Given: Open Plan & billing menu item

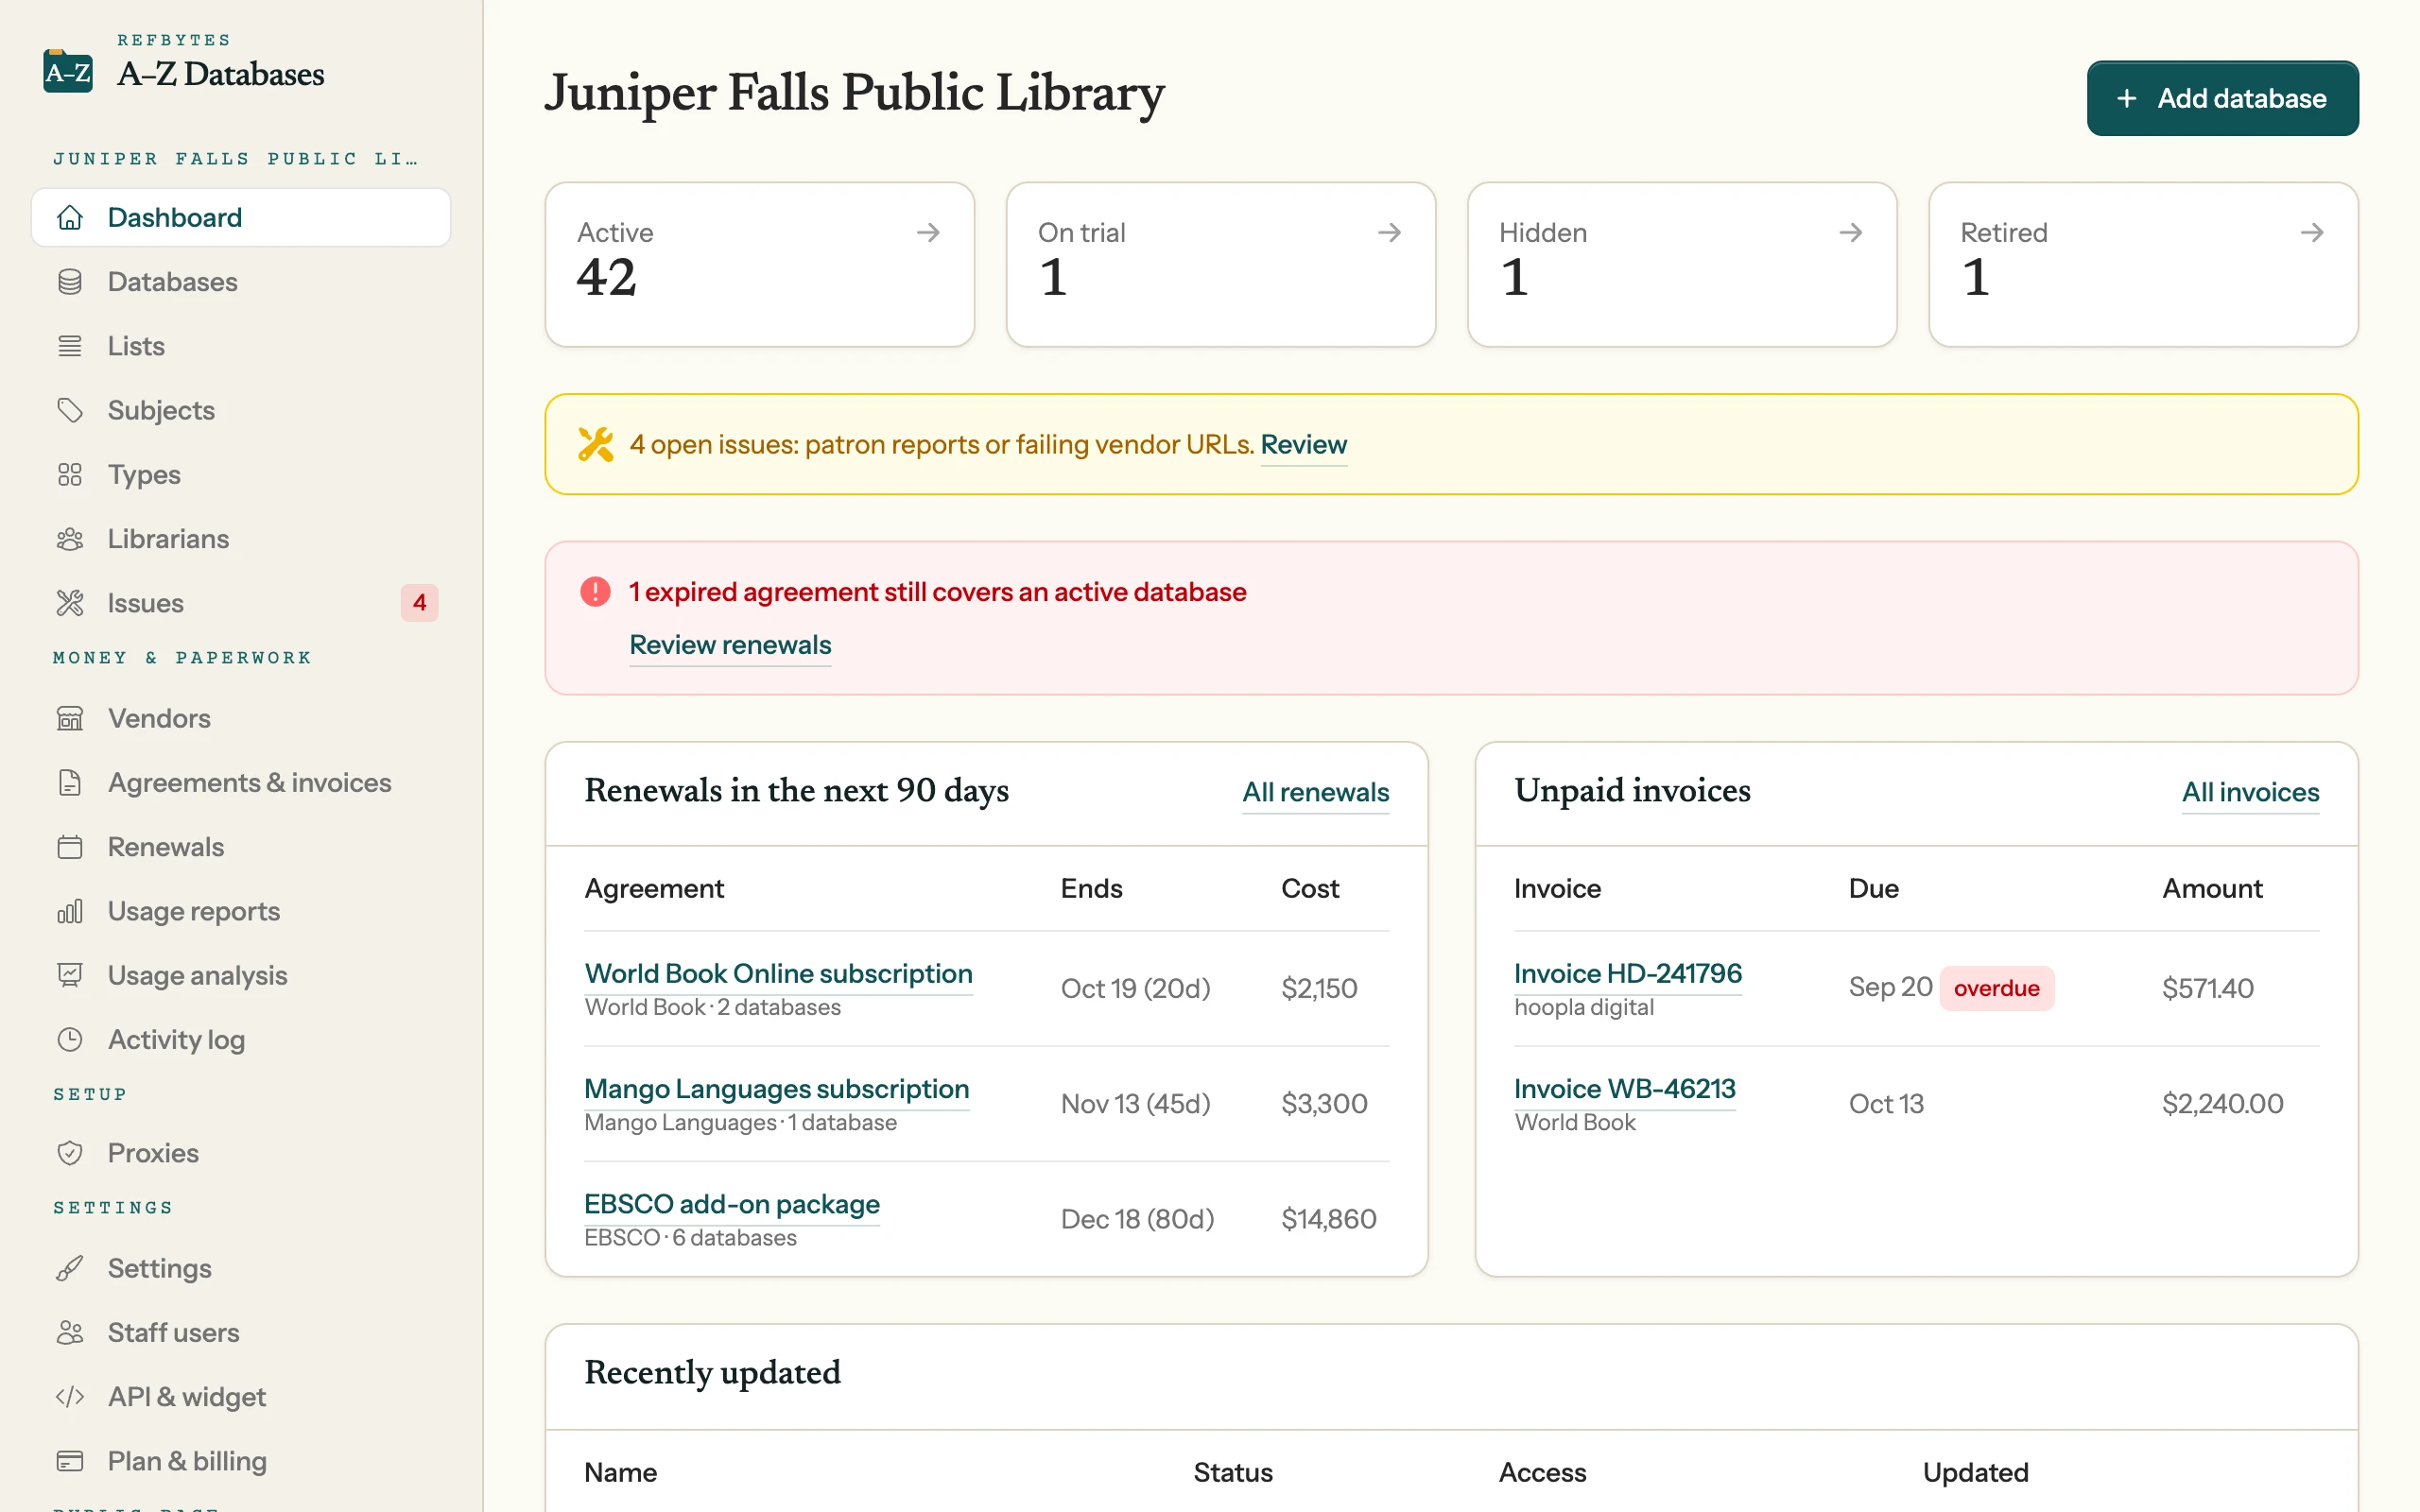Looking at the screenshot, I should pyautogui.click(x=241, y=1461).
